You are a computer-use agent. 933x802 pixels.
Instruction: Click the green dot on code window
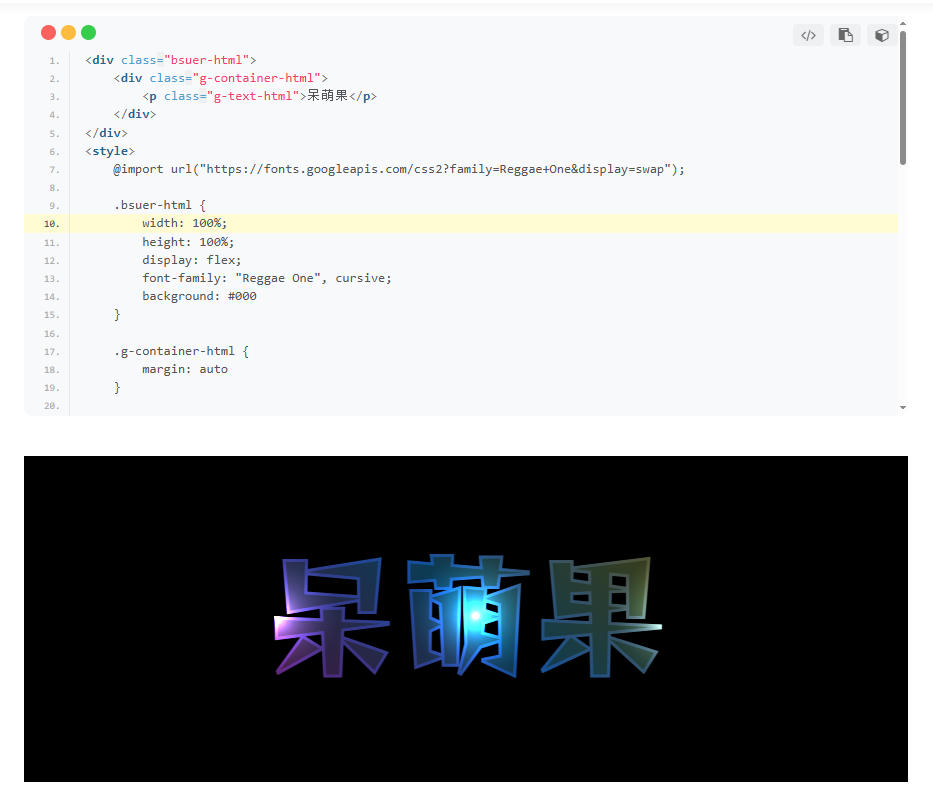click(x=89, y=33)
